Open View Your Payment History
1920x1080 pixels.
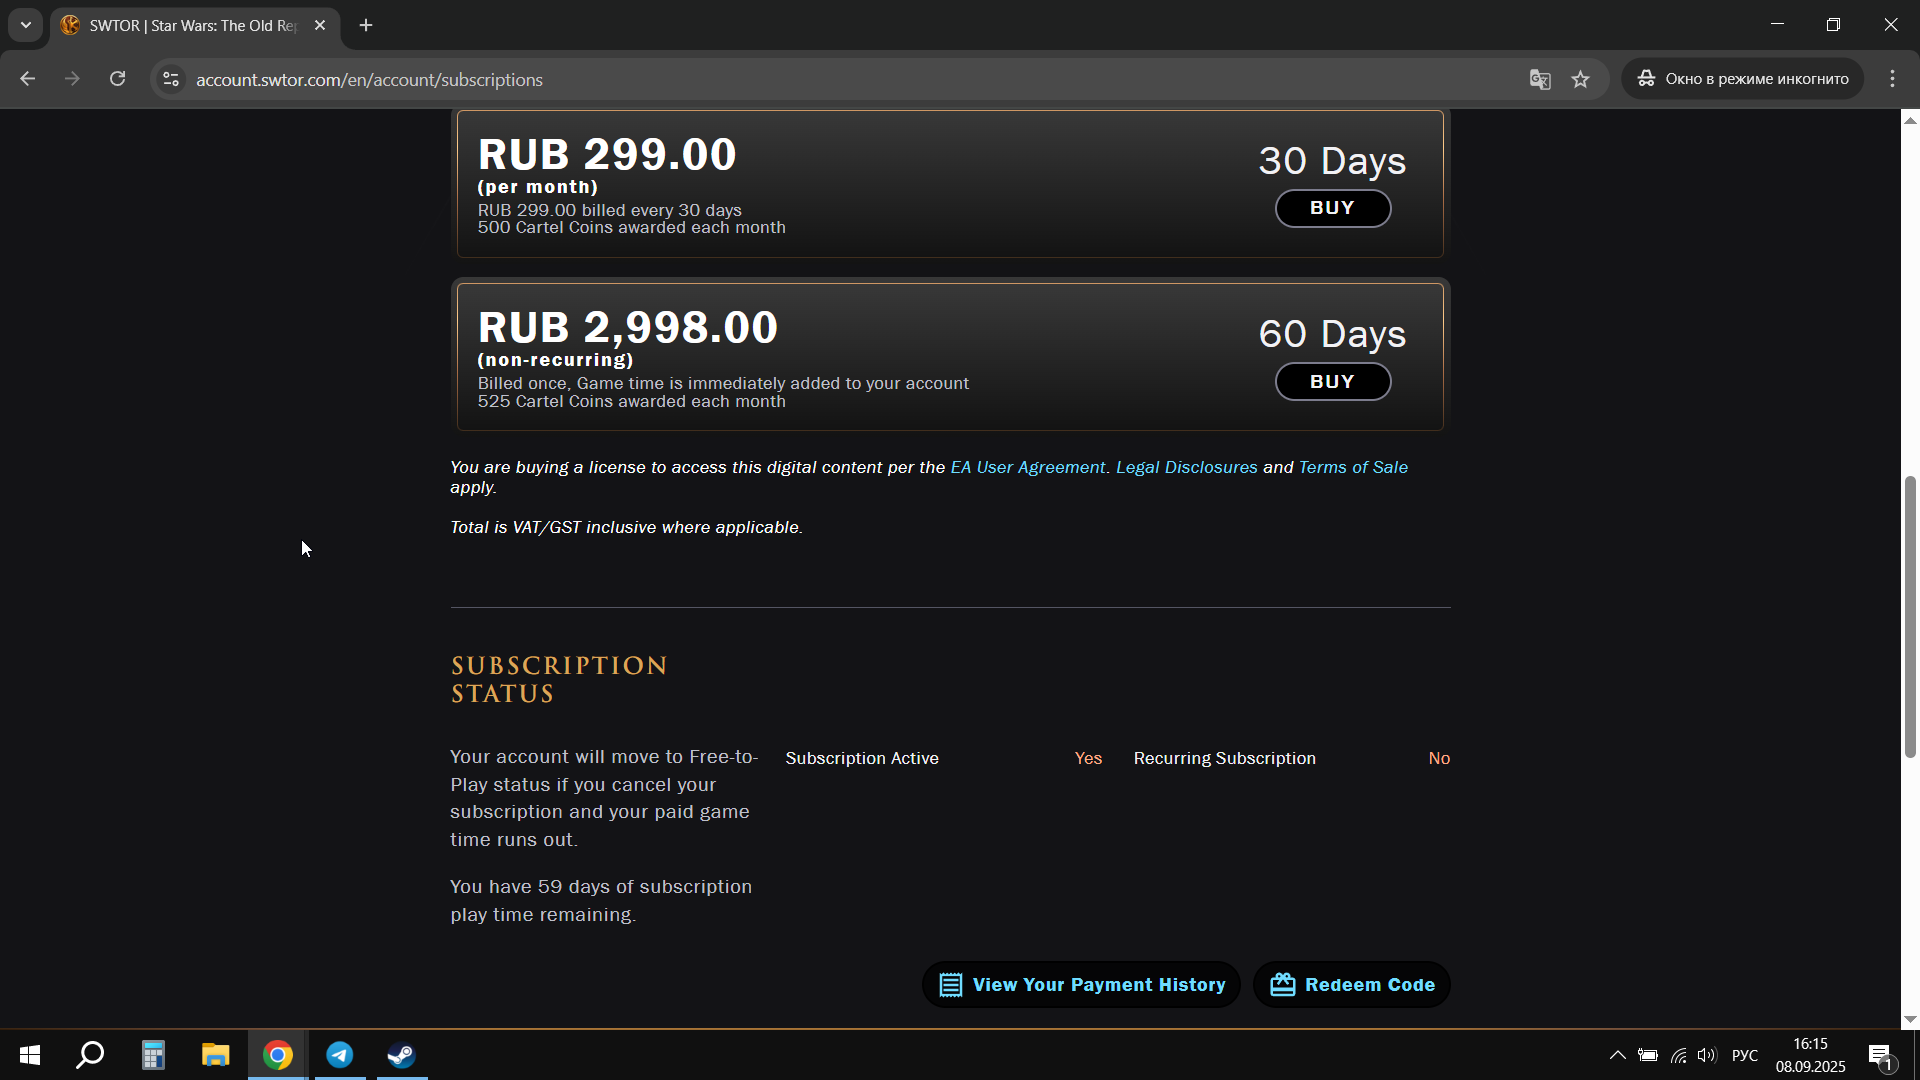(1081, 985)
